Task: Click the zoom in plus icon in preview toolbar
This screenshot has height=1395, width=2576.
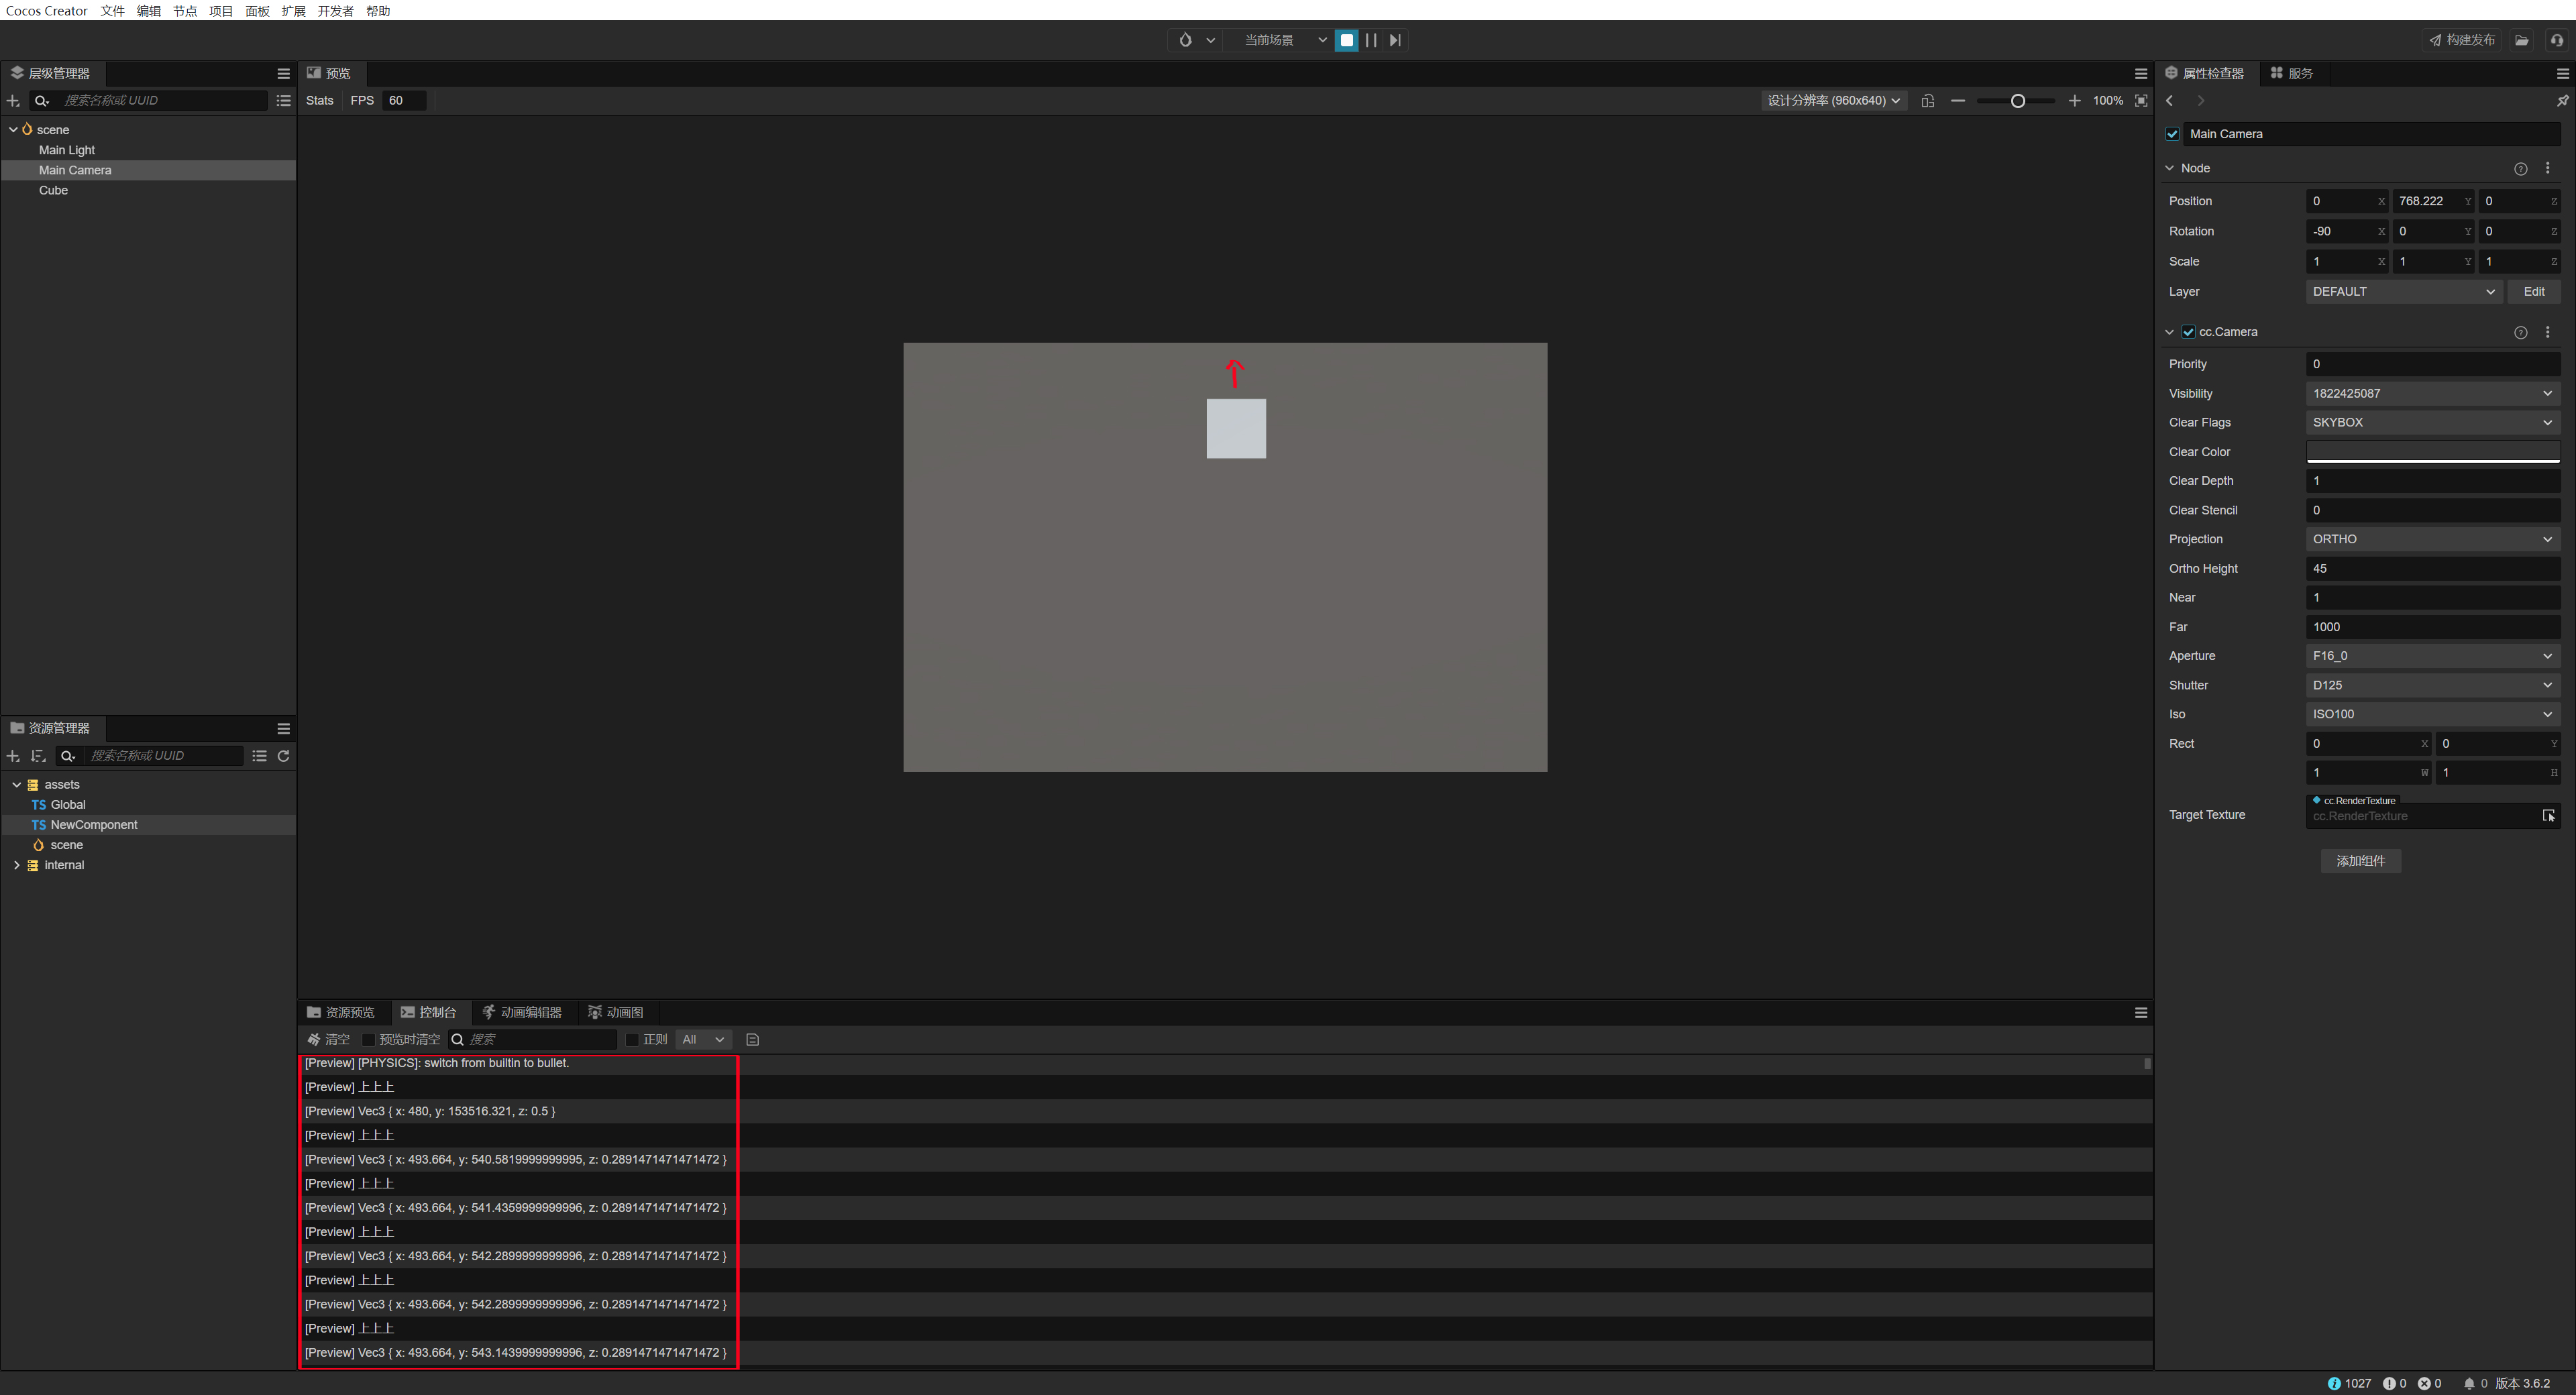Action: pyautogui.click(x=2074, y=100)
